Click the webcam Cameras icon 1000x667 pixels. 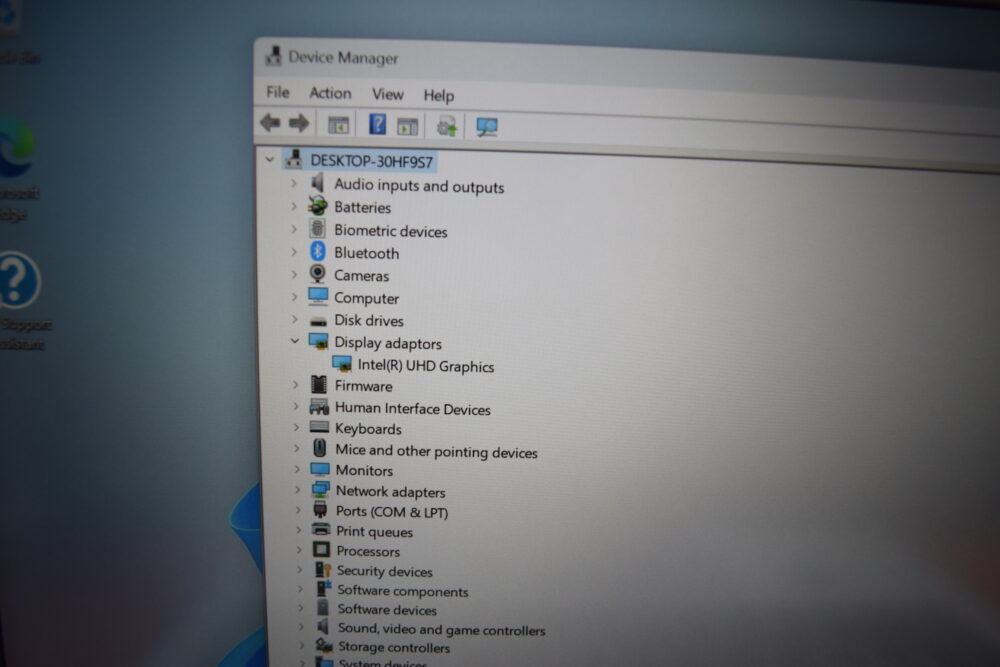317,274
